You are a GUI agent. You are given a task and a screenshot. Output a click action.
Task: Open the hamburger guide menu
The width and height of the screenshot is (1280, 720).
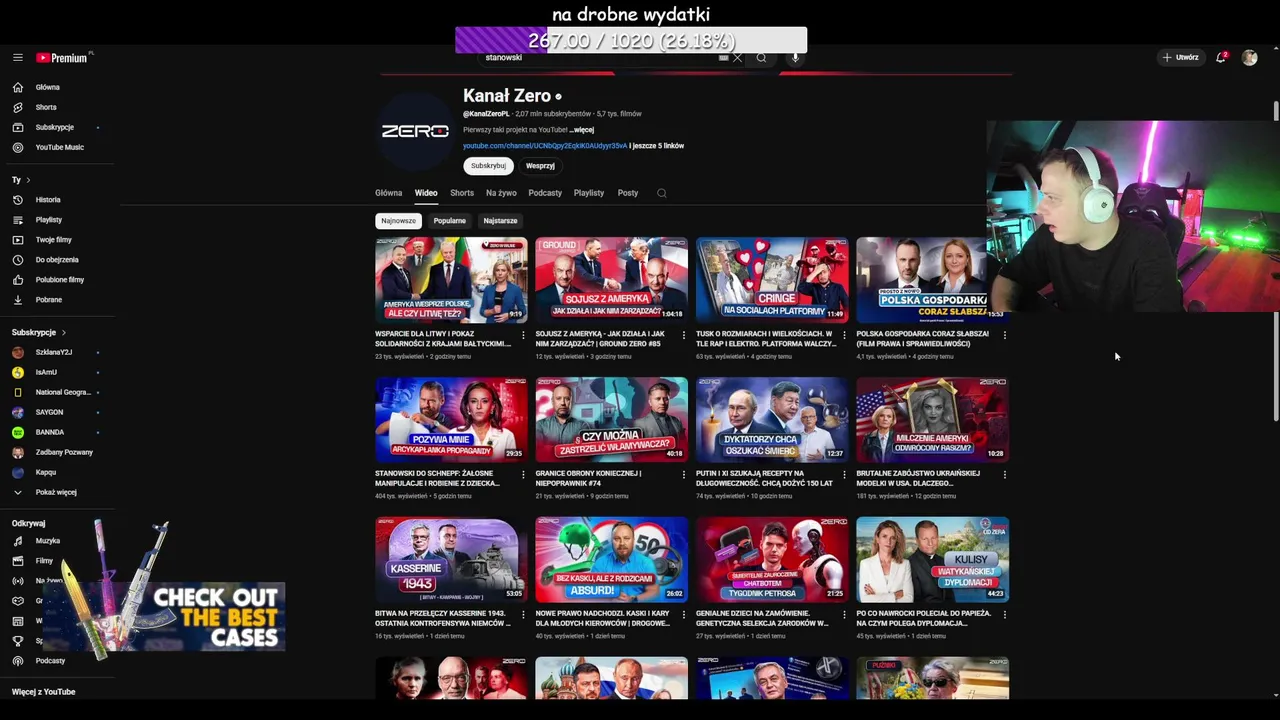click(x=18, y=58)
